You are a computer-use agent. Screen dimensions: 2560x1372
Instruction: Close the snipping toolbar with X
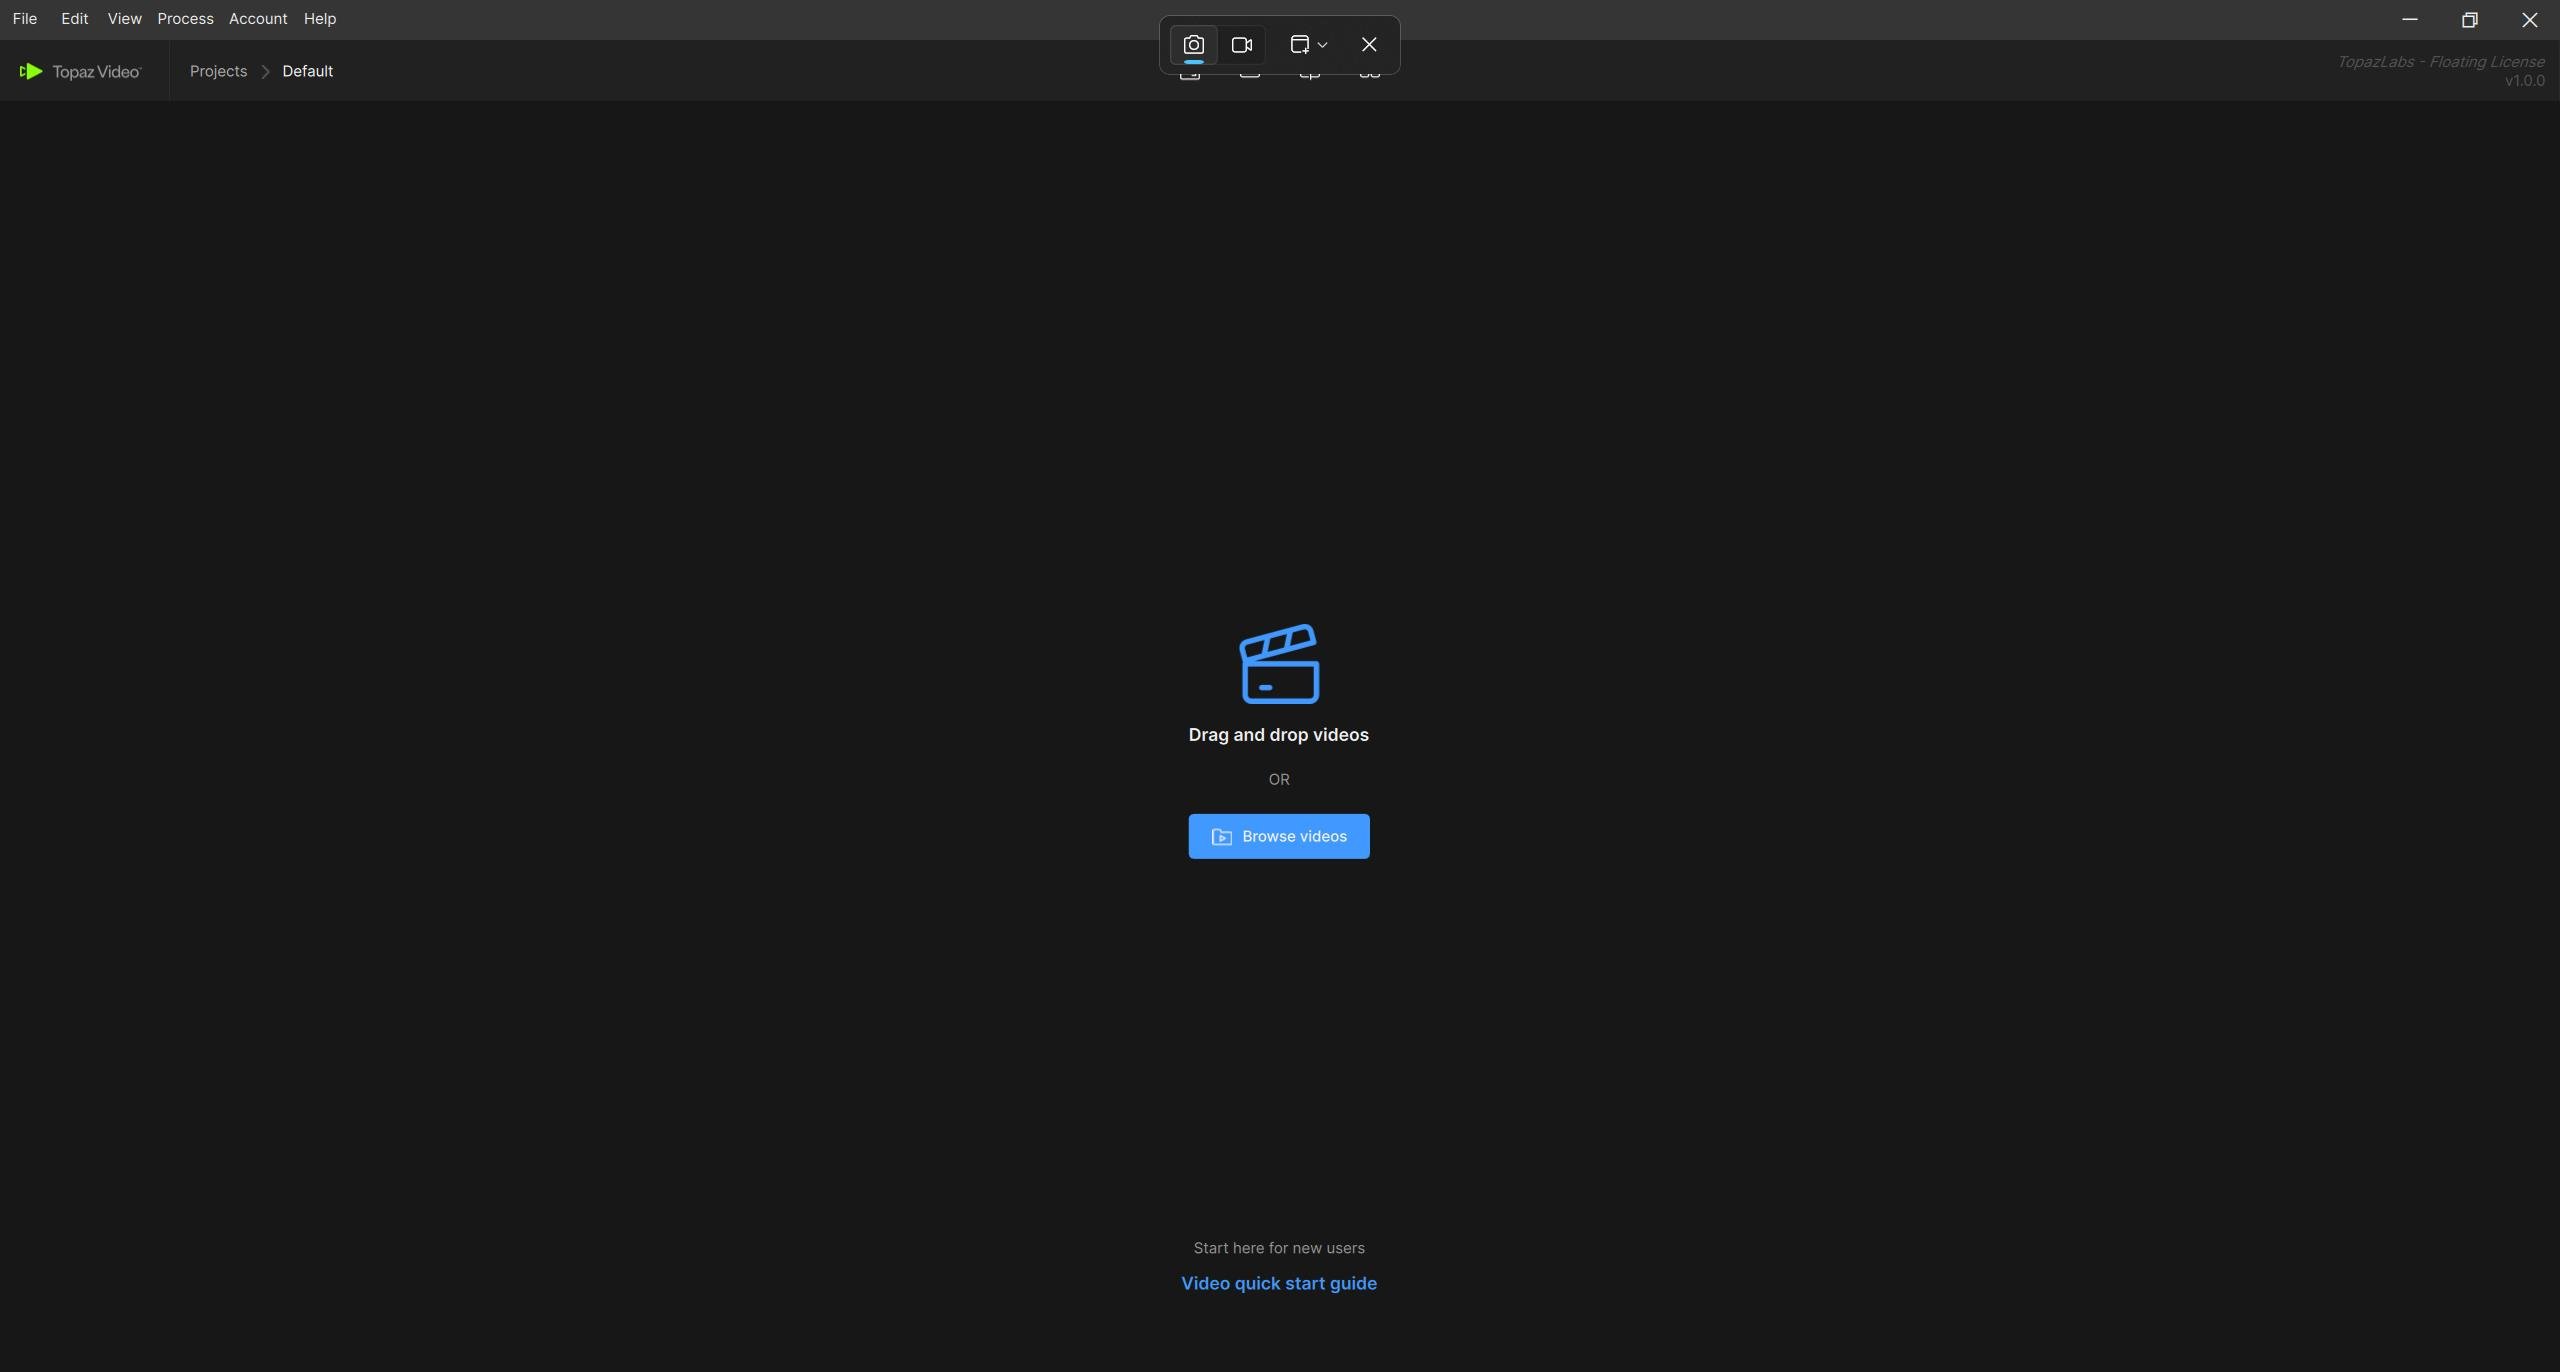coord(1369,45)
